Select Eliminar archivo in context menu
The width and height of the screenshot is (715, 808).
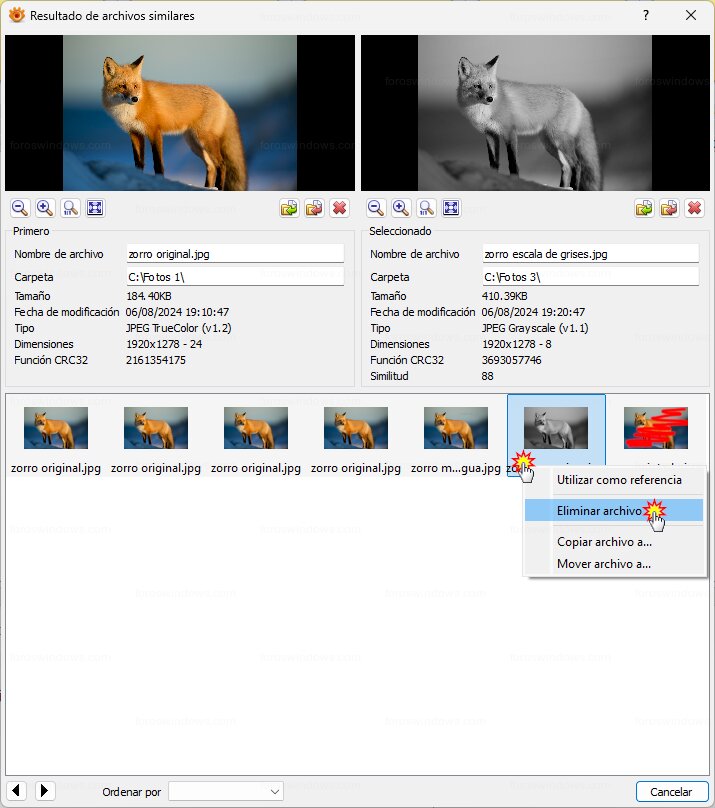pos(614,511)
